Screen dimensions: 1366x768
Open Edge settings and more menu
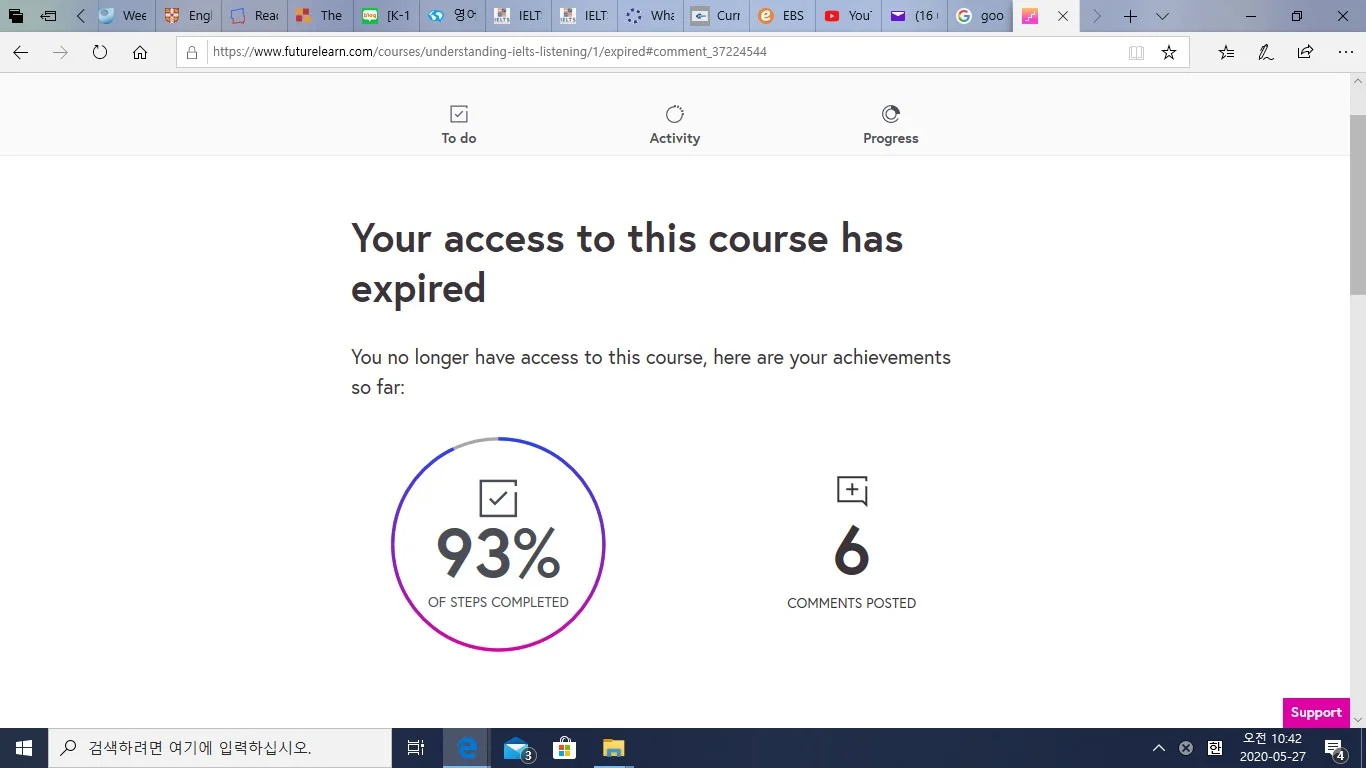(x=1345, y=52)
